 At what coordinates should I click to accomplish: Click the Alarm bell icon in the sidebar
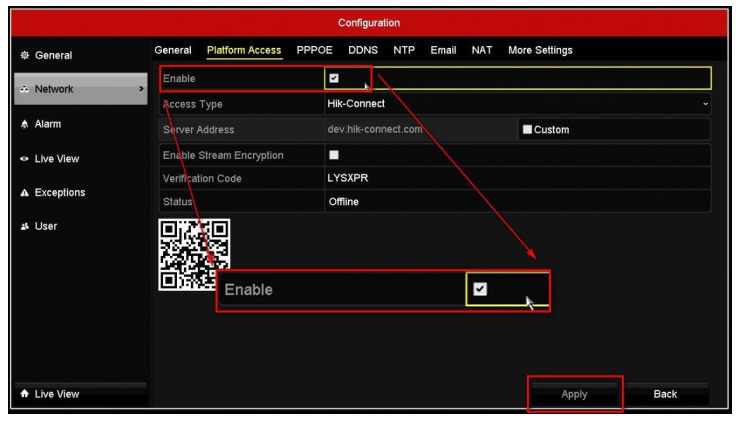25,124
